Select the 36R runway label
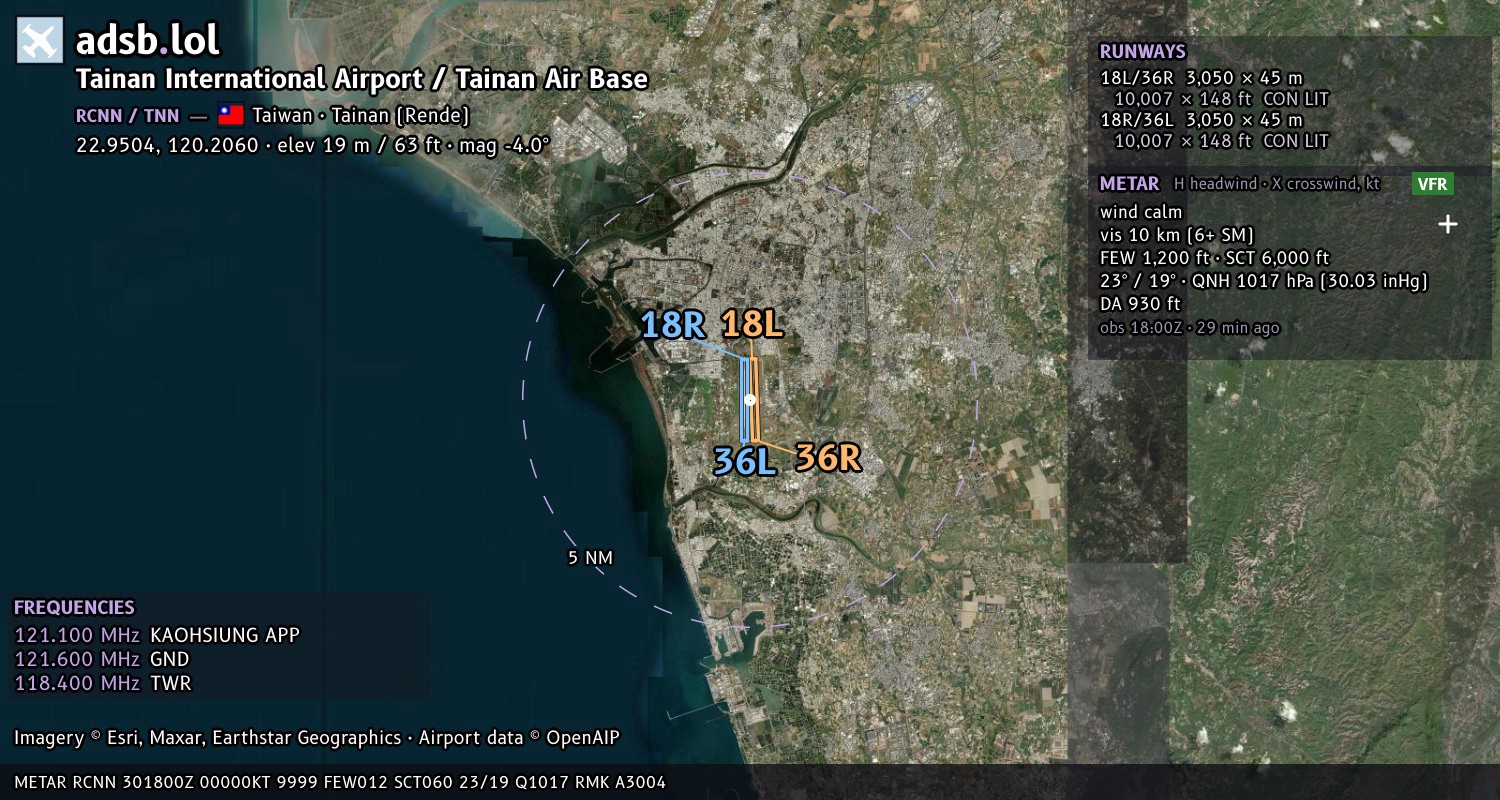The image size is (1500, 800). click(x=828, y=457)
